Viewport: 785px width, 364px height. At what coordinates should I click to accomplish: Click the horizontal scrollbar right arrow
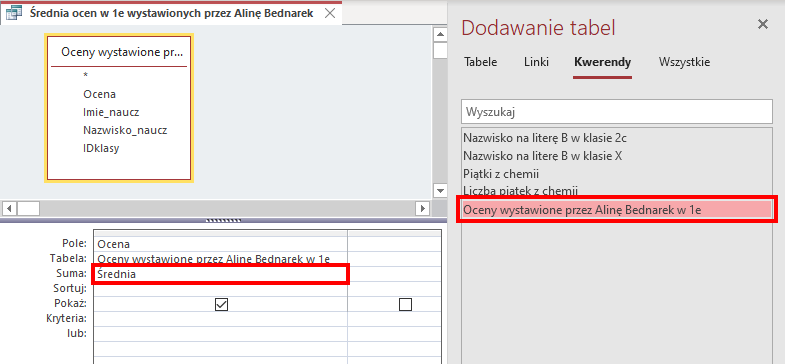pos(423,208)
